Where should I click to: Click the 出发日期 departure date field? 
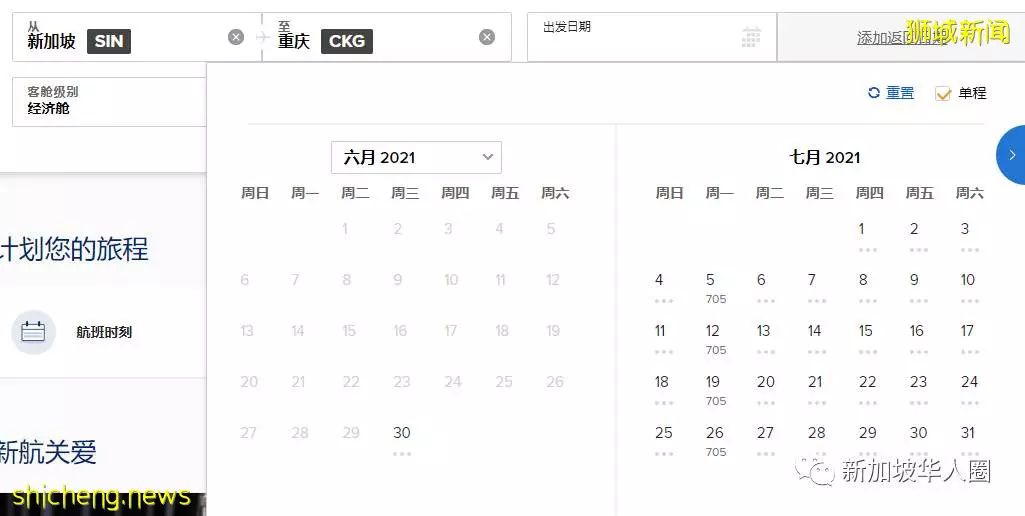click(652, 37)
